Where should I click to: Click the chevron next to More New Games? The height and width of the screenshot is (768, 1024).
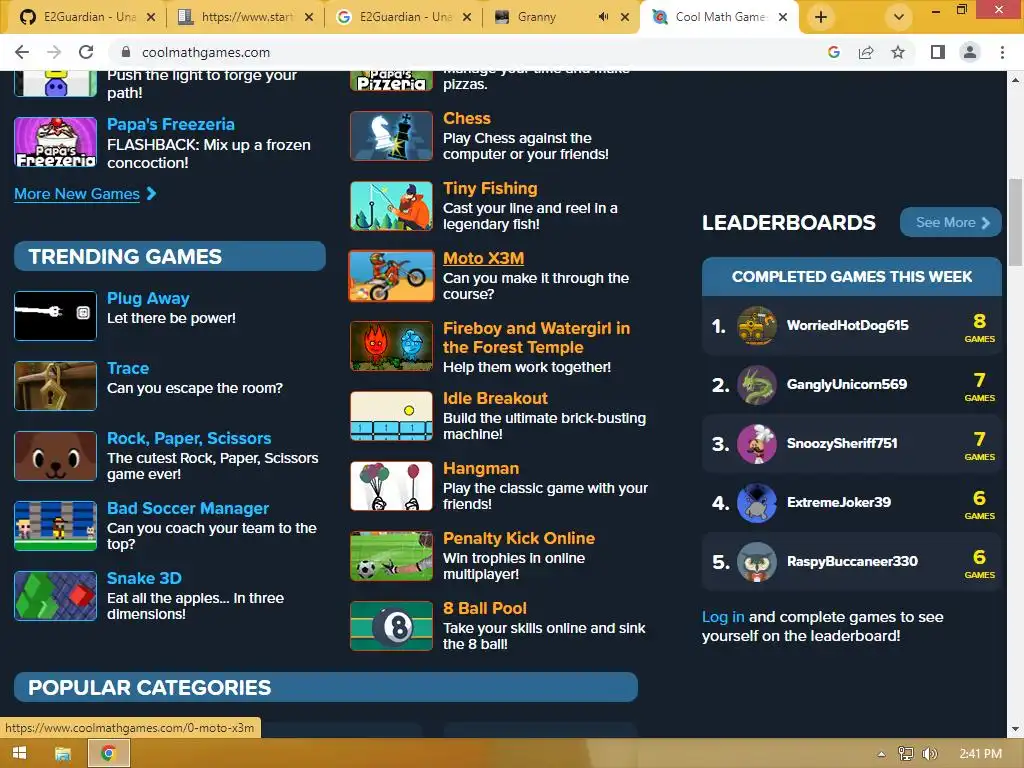pos(152,193)
